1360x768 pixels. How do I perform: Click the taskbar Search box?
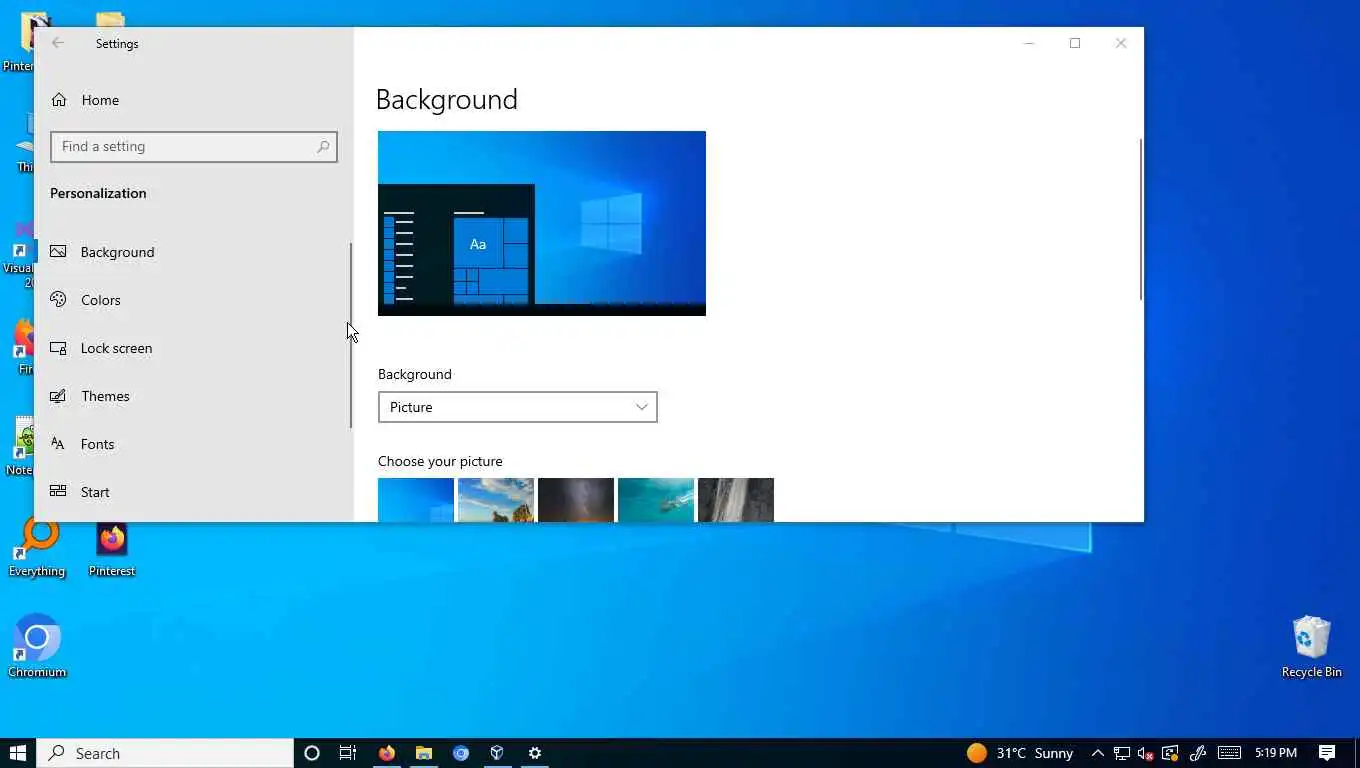pyautogui.click(x=166, y=753)
